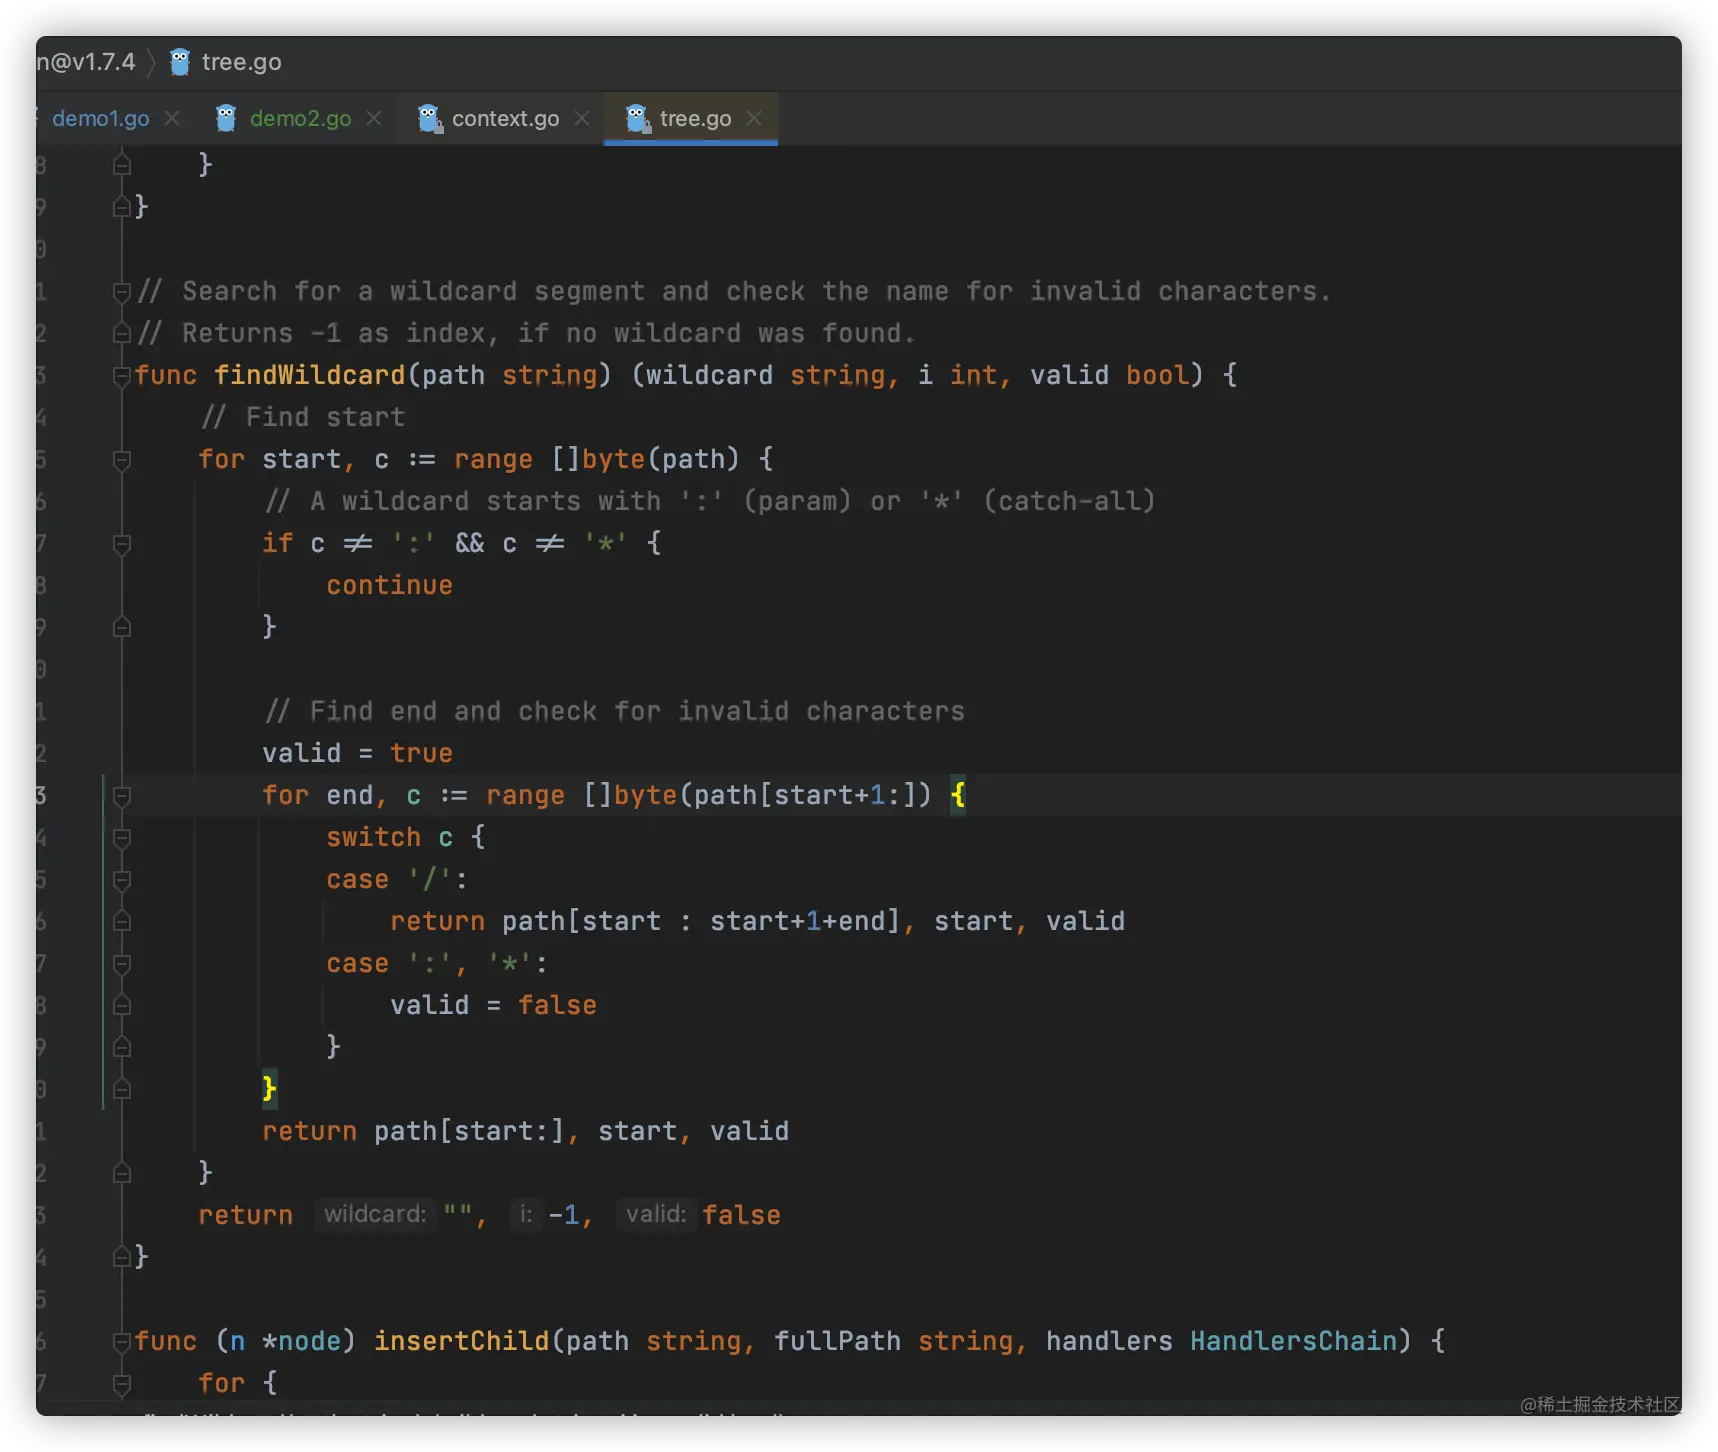Image resolution: width=1718 pixels, height=1452 pixels.
Task: Click the gopher icon on tree.go tab
Action: tap(638, 118)
